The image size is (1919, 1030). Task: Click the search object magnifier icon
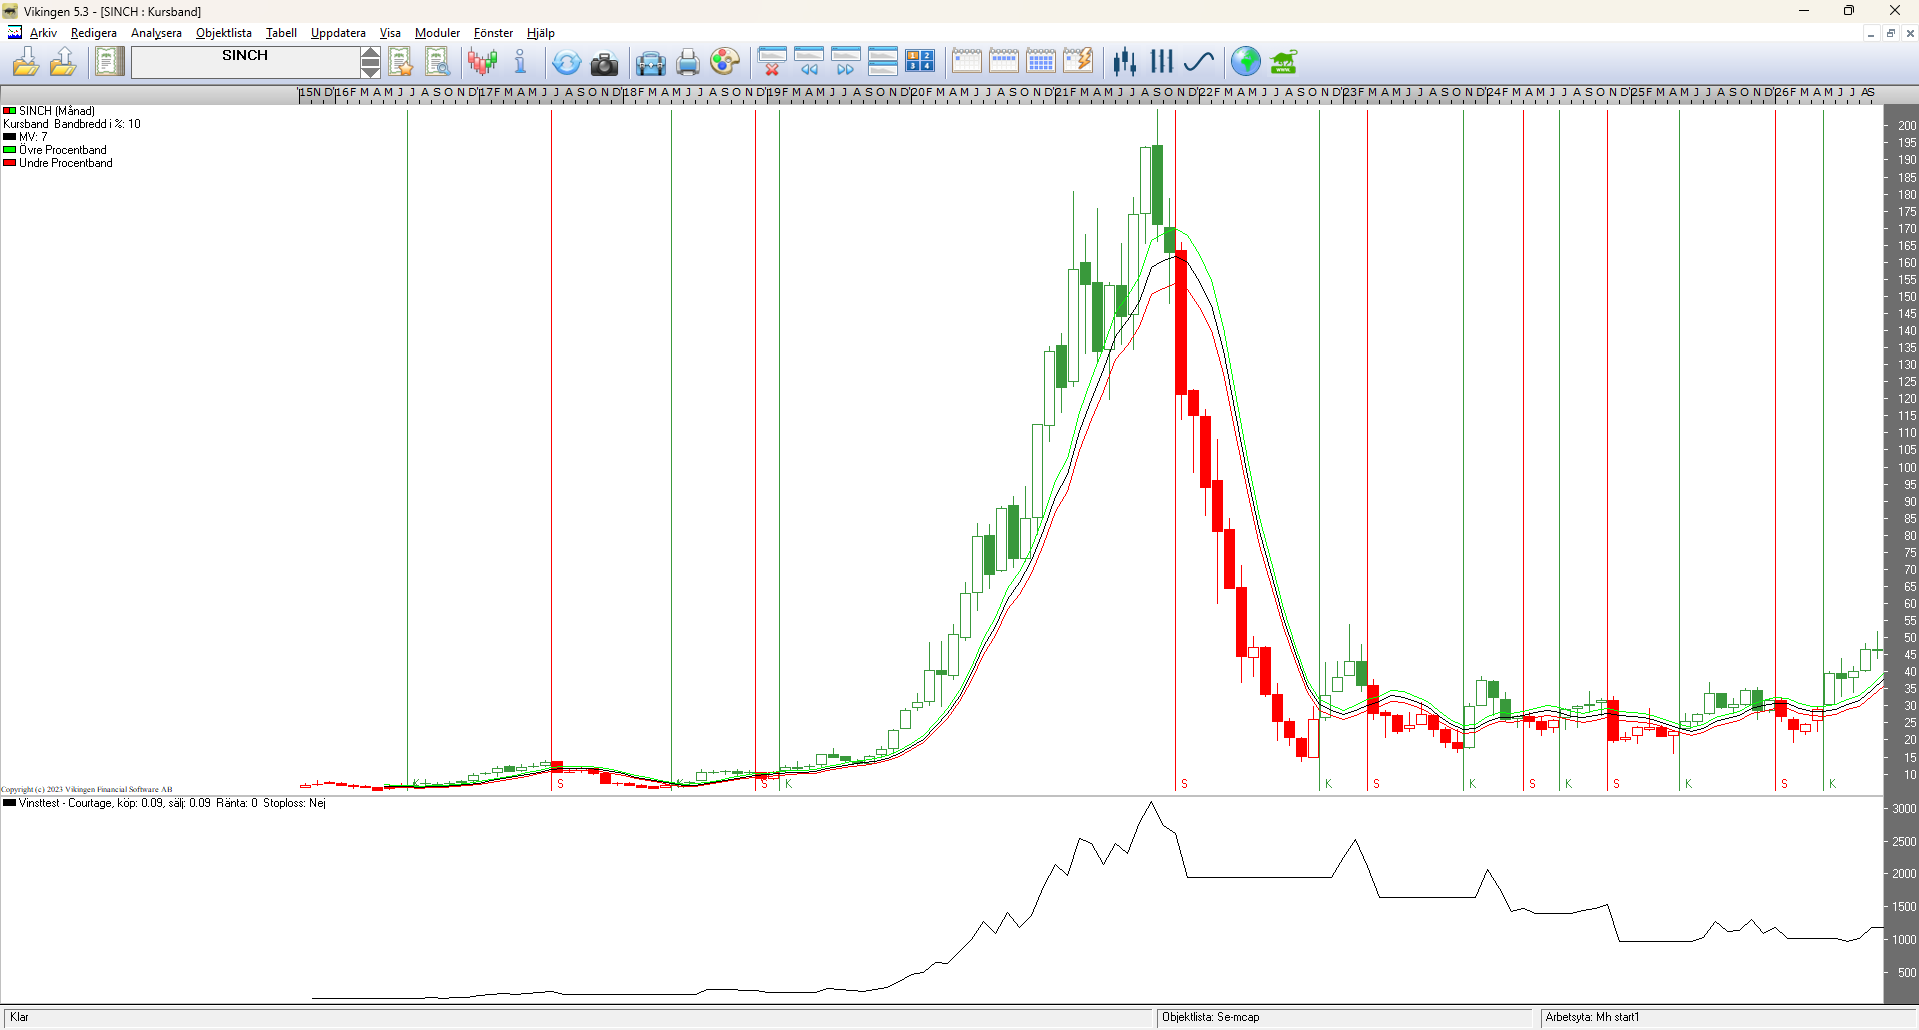coord(438,62)
